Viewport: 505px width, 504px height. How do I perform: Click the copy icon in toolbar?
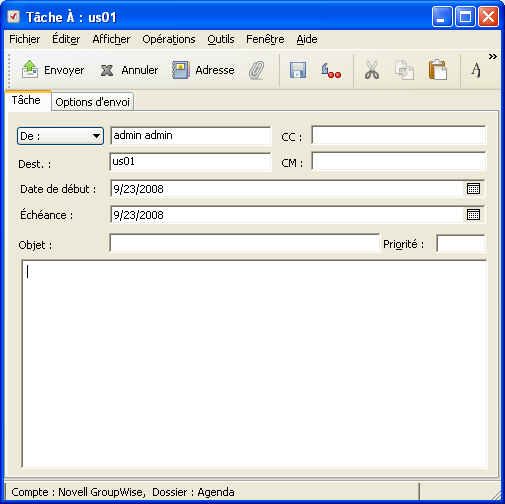click(404, 70)
